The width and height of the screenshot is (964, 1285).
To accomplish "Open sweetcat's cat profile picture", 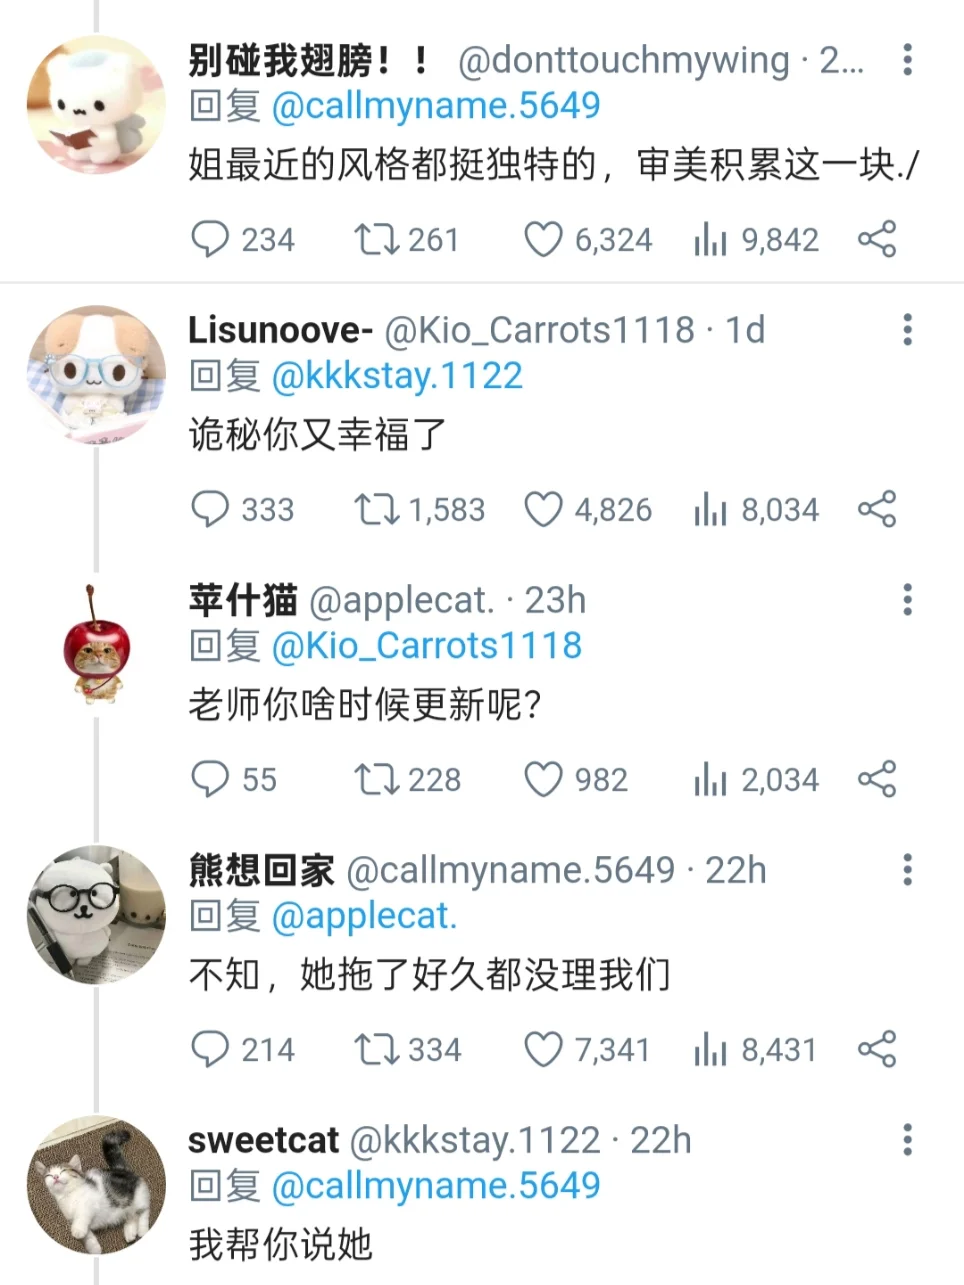I will (x=96, y=1185).
